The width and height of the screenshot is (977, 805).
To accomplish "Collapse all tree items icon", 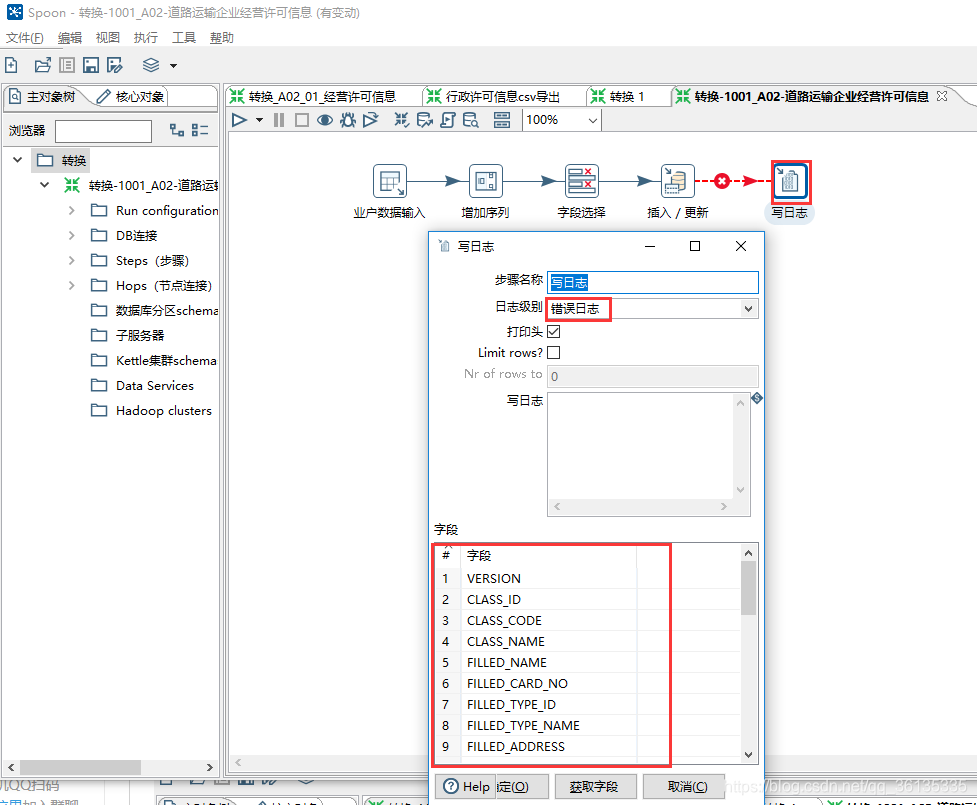I will click(x=200, y=130).
